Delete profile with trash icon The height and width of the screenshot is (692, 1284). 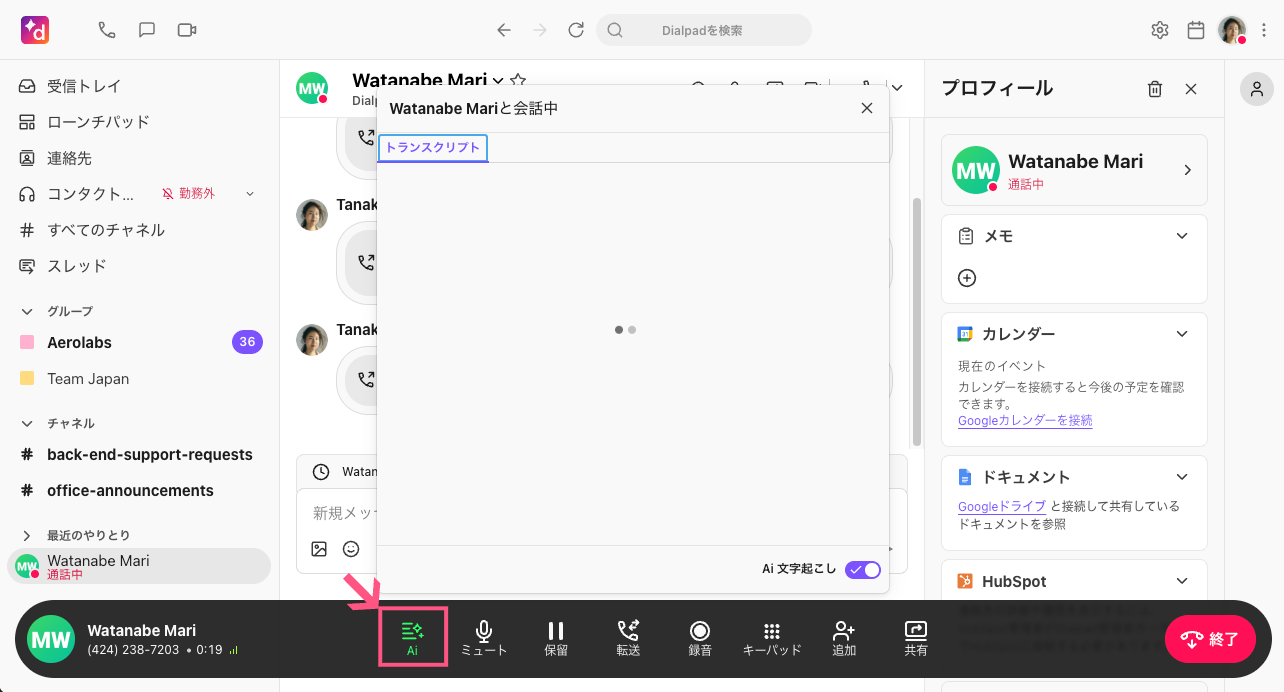1155,89
